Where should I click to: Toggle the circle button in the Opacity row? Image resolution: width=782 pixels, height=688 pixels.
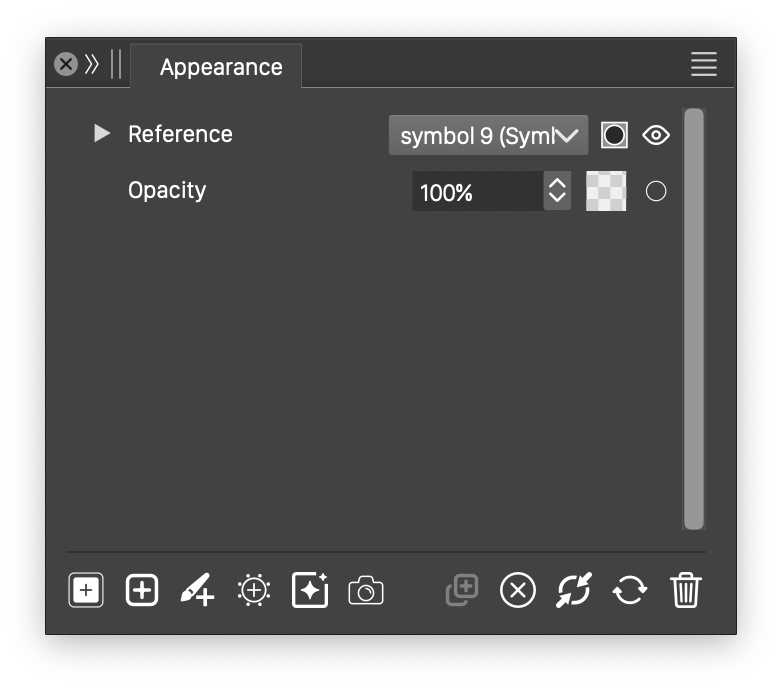[x=656, y=191]
